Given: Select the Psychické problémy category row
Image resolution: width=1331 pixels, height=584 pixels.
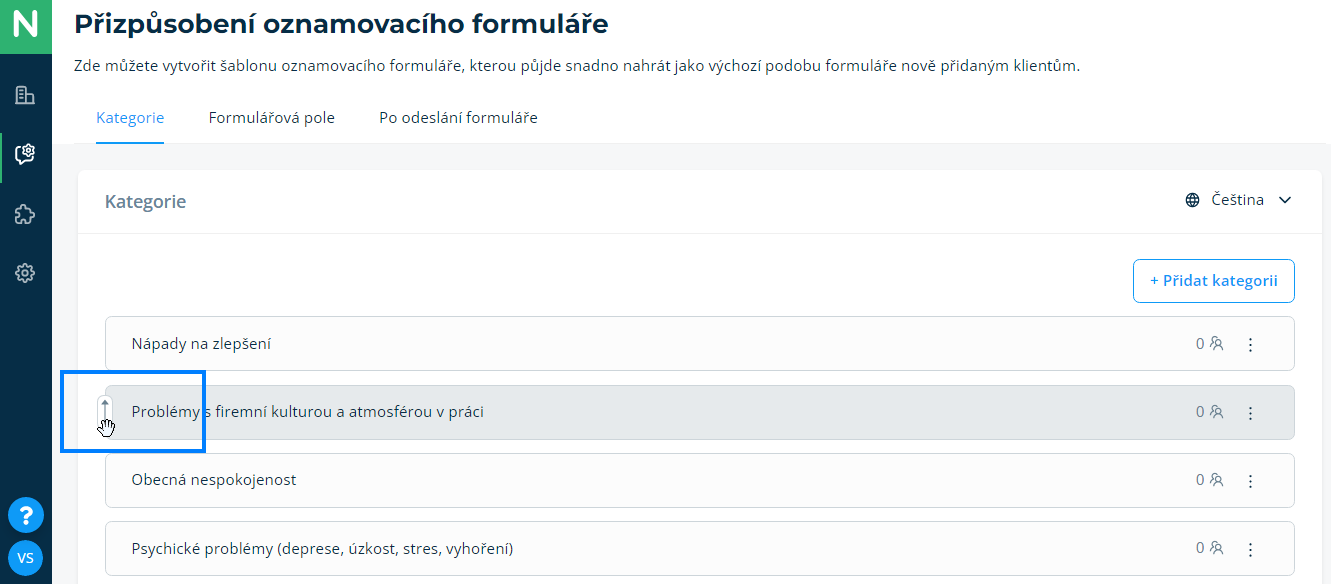Looking at the screenshot, I should point(600,549).
